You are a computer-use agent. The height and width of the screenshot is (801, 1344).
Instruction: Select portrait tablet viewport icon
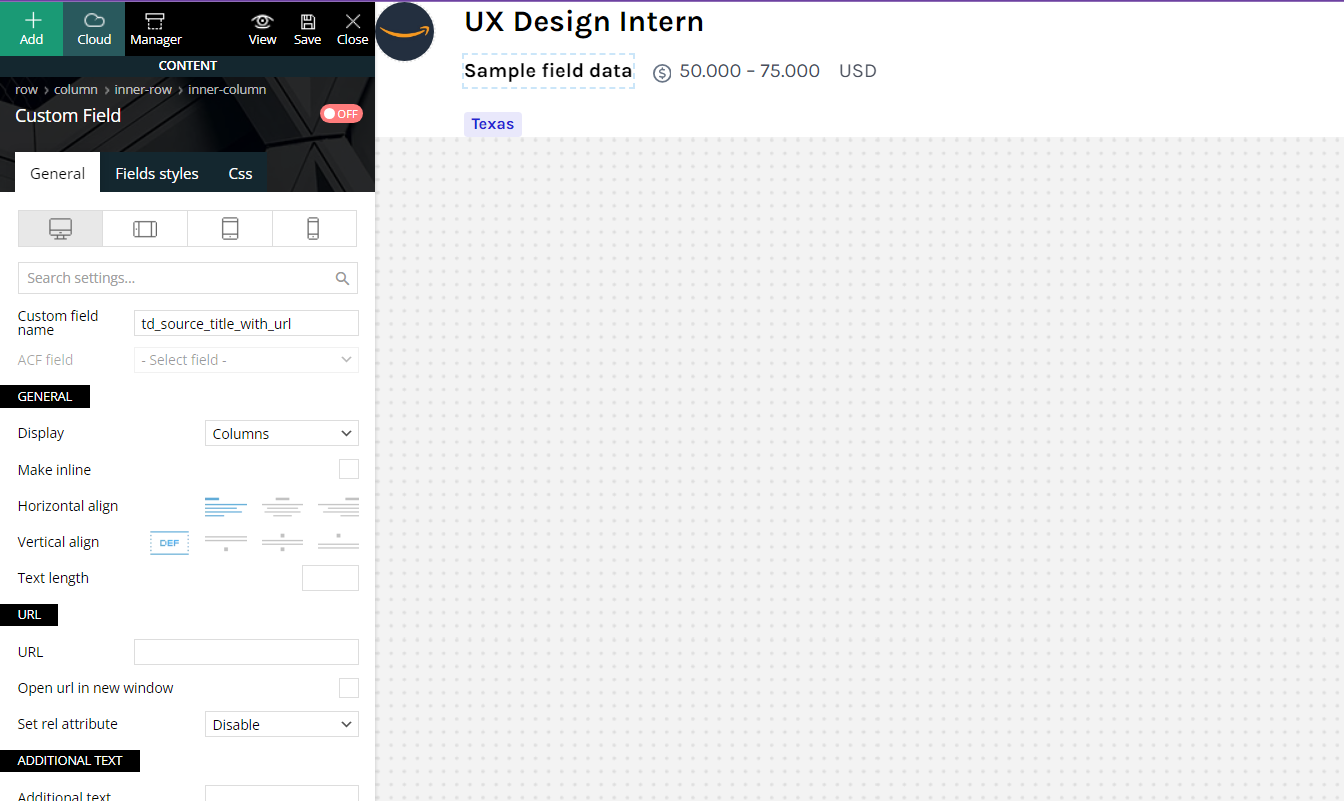(x=230, y=229)
